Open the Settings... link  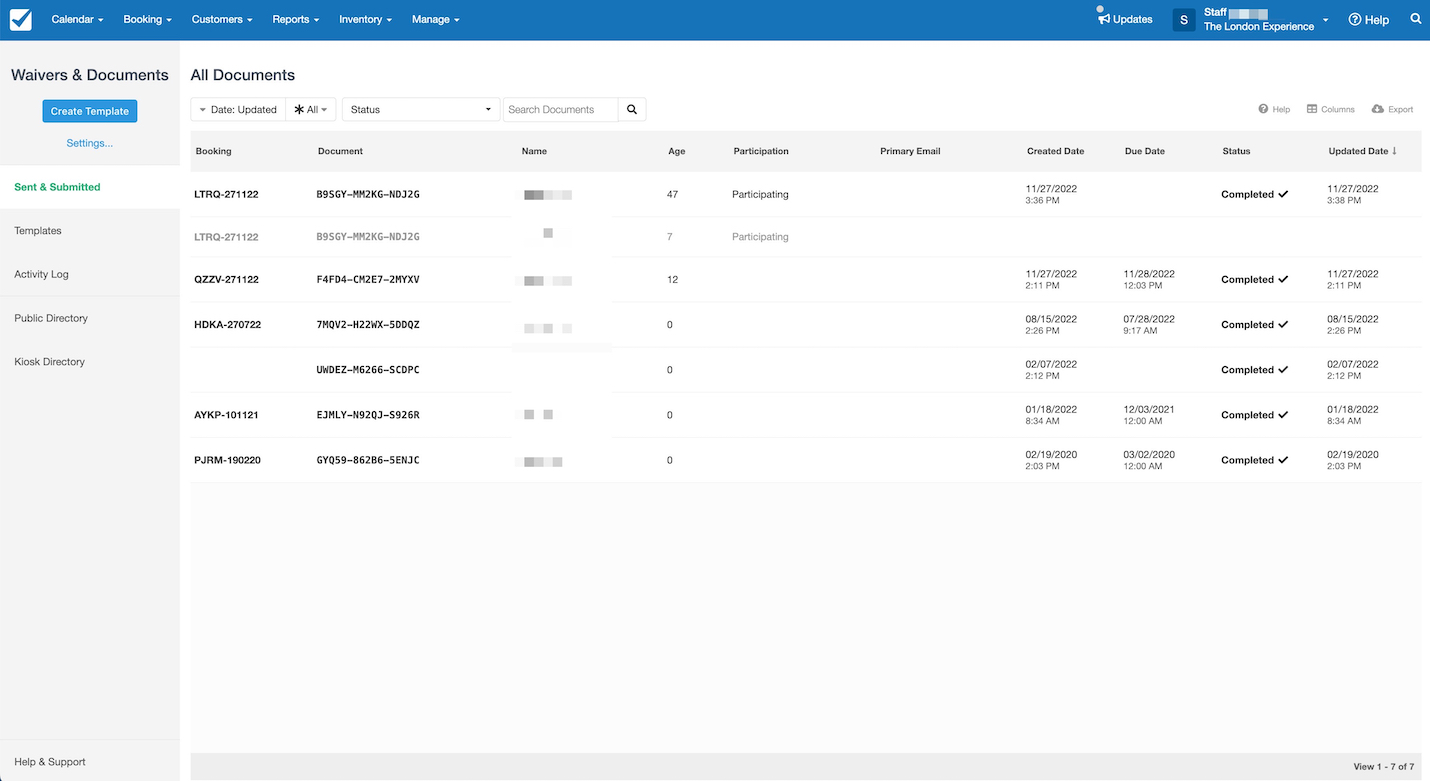pos(90,143)
